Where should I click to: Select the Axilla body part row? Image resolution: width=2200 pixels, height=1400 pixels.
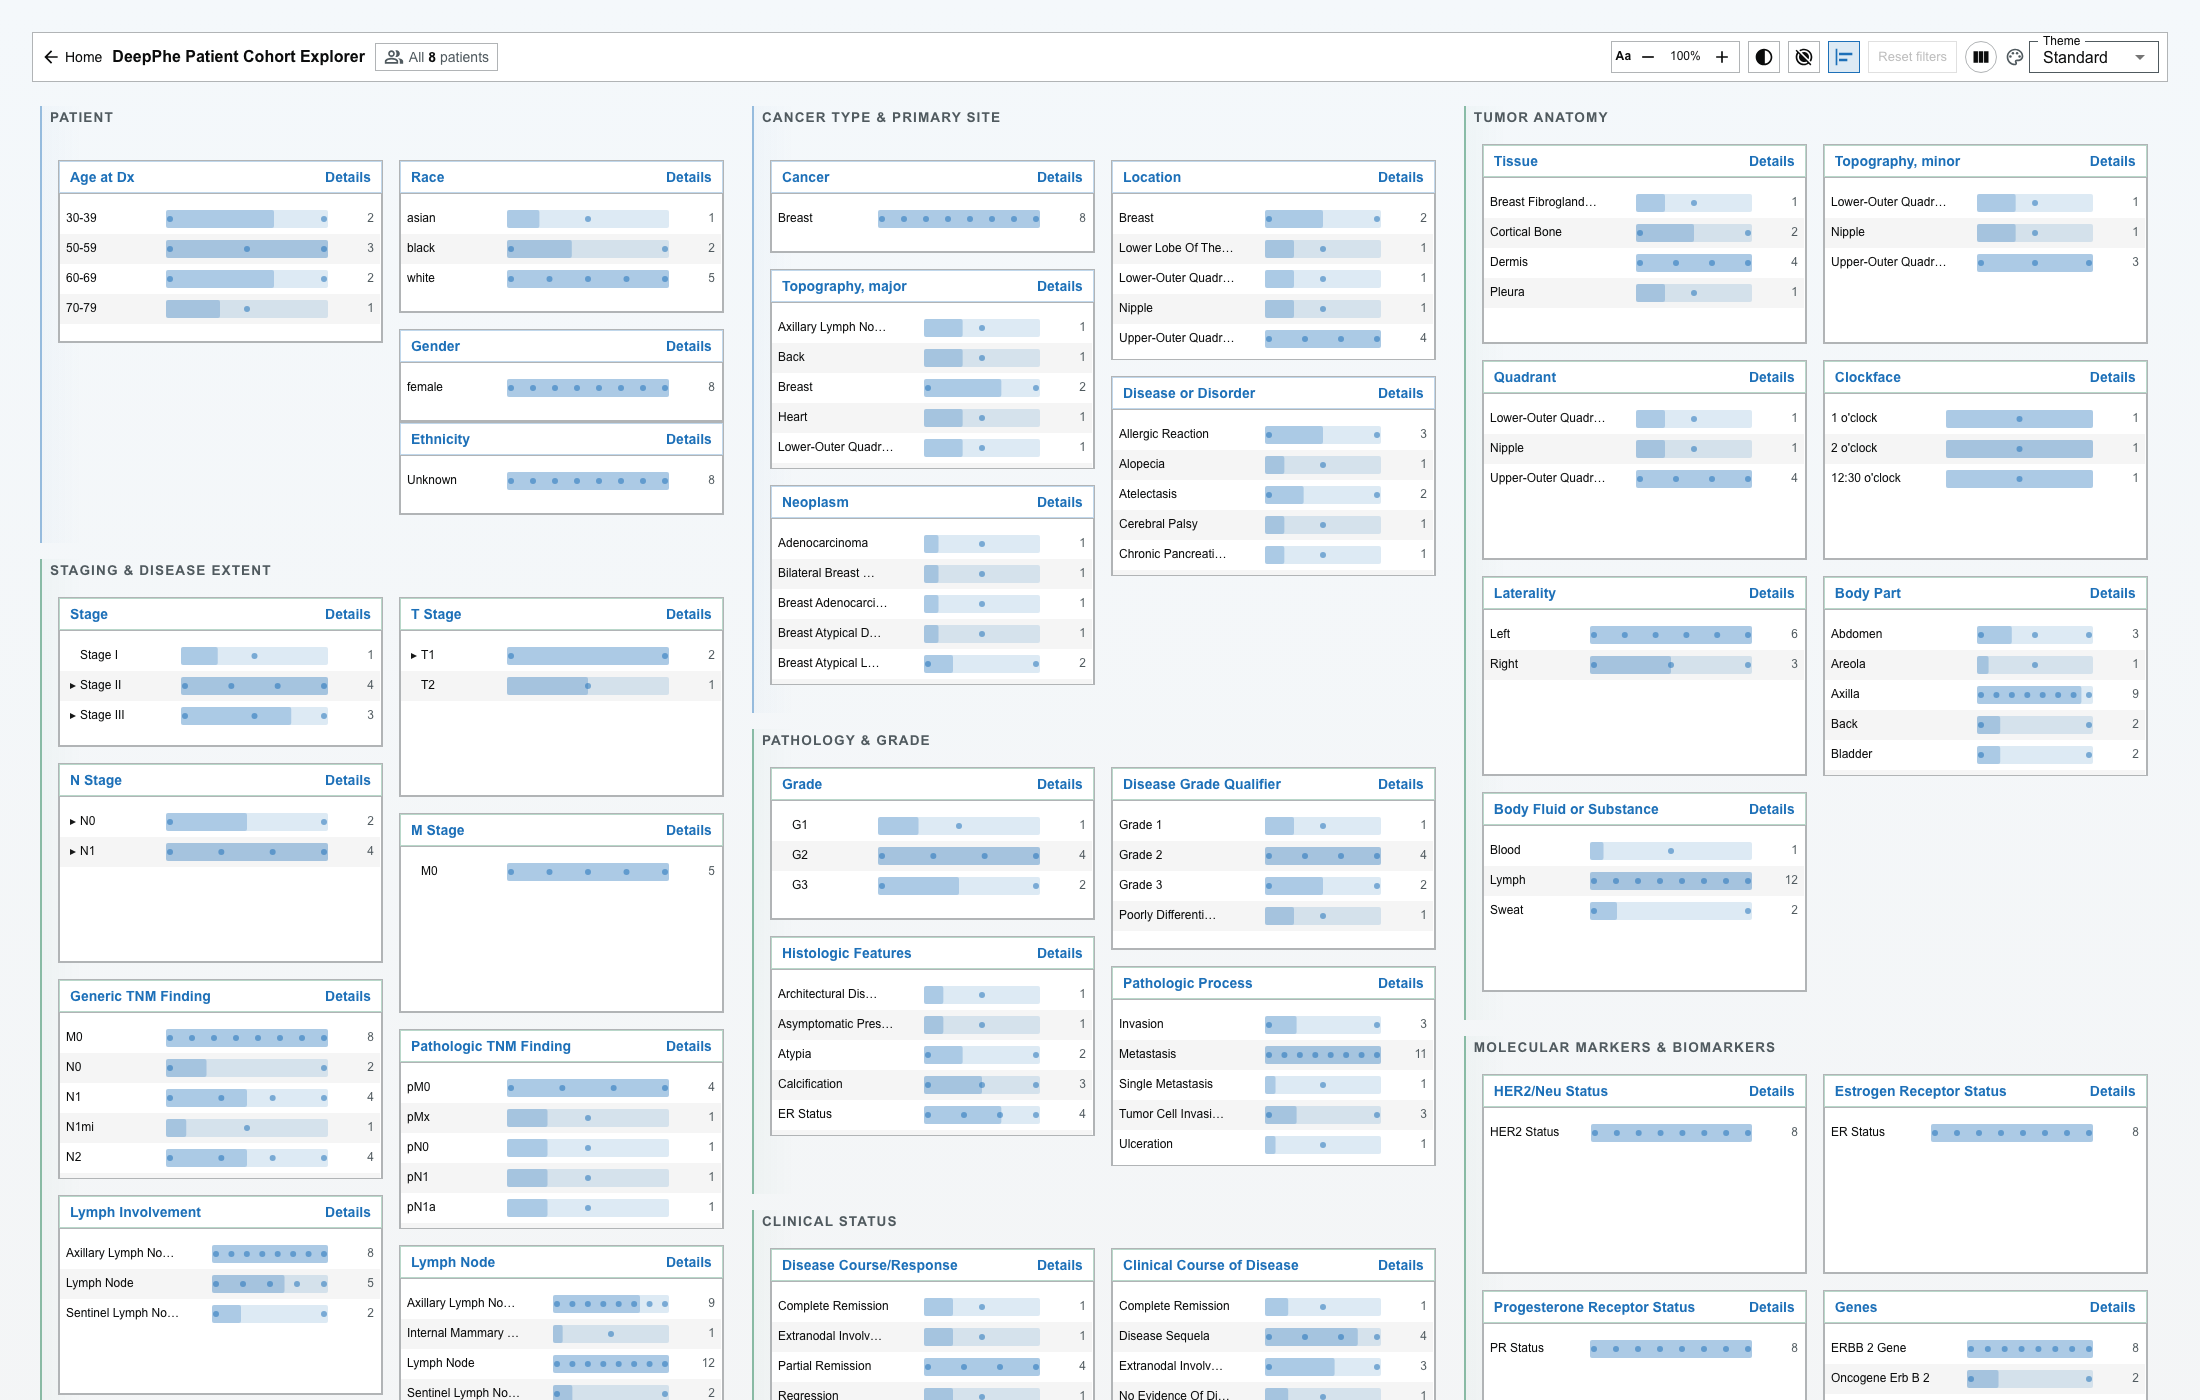(1985, 694)
